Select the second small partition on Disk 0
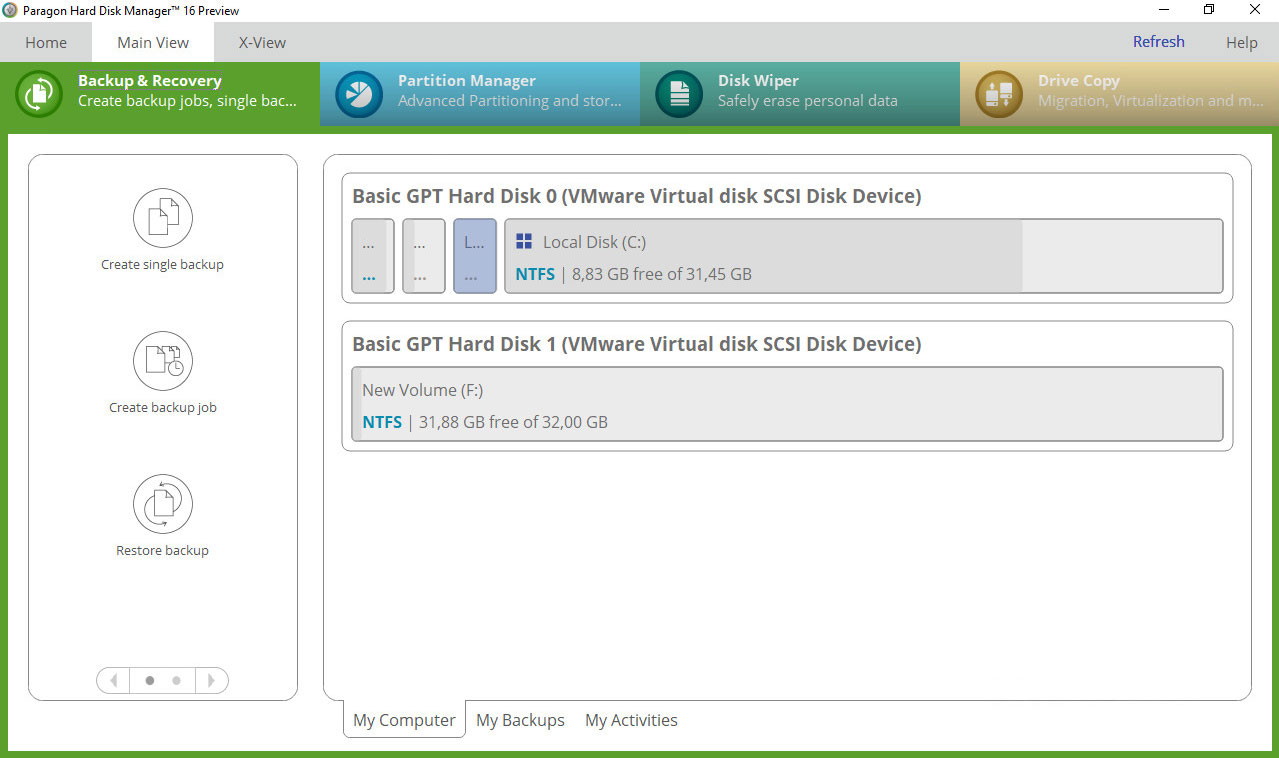Viewport: 1279px width, 758px height. click(424, 256)
